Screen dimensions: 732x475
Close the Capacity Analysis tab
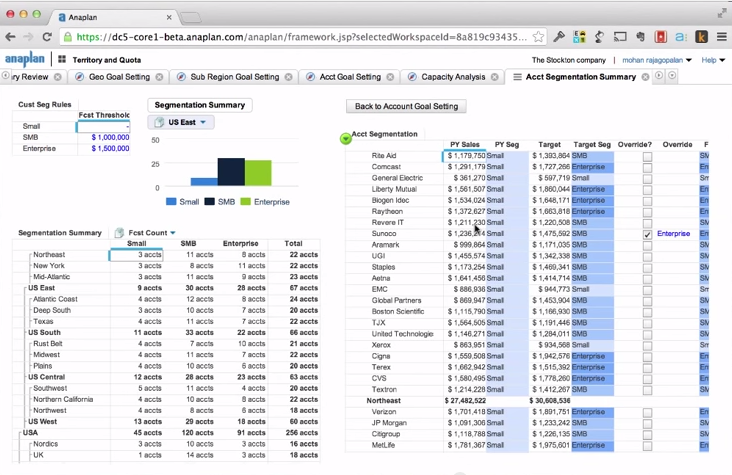[x=494, y=77]
